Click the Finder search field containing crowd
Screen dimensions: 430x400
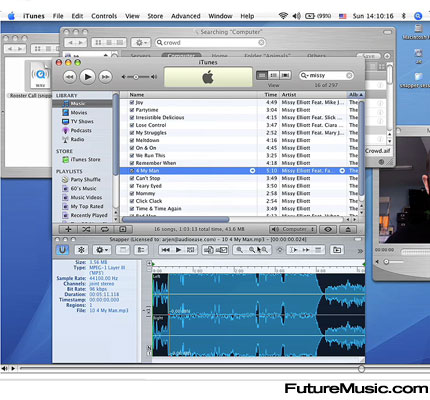211,43
